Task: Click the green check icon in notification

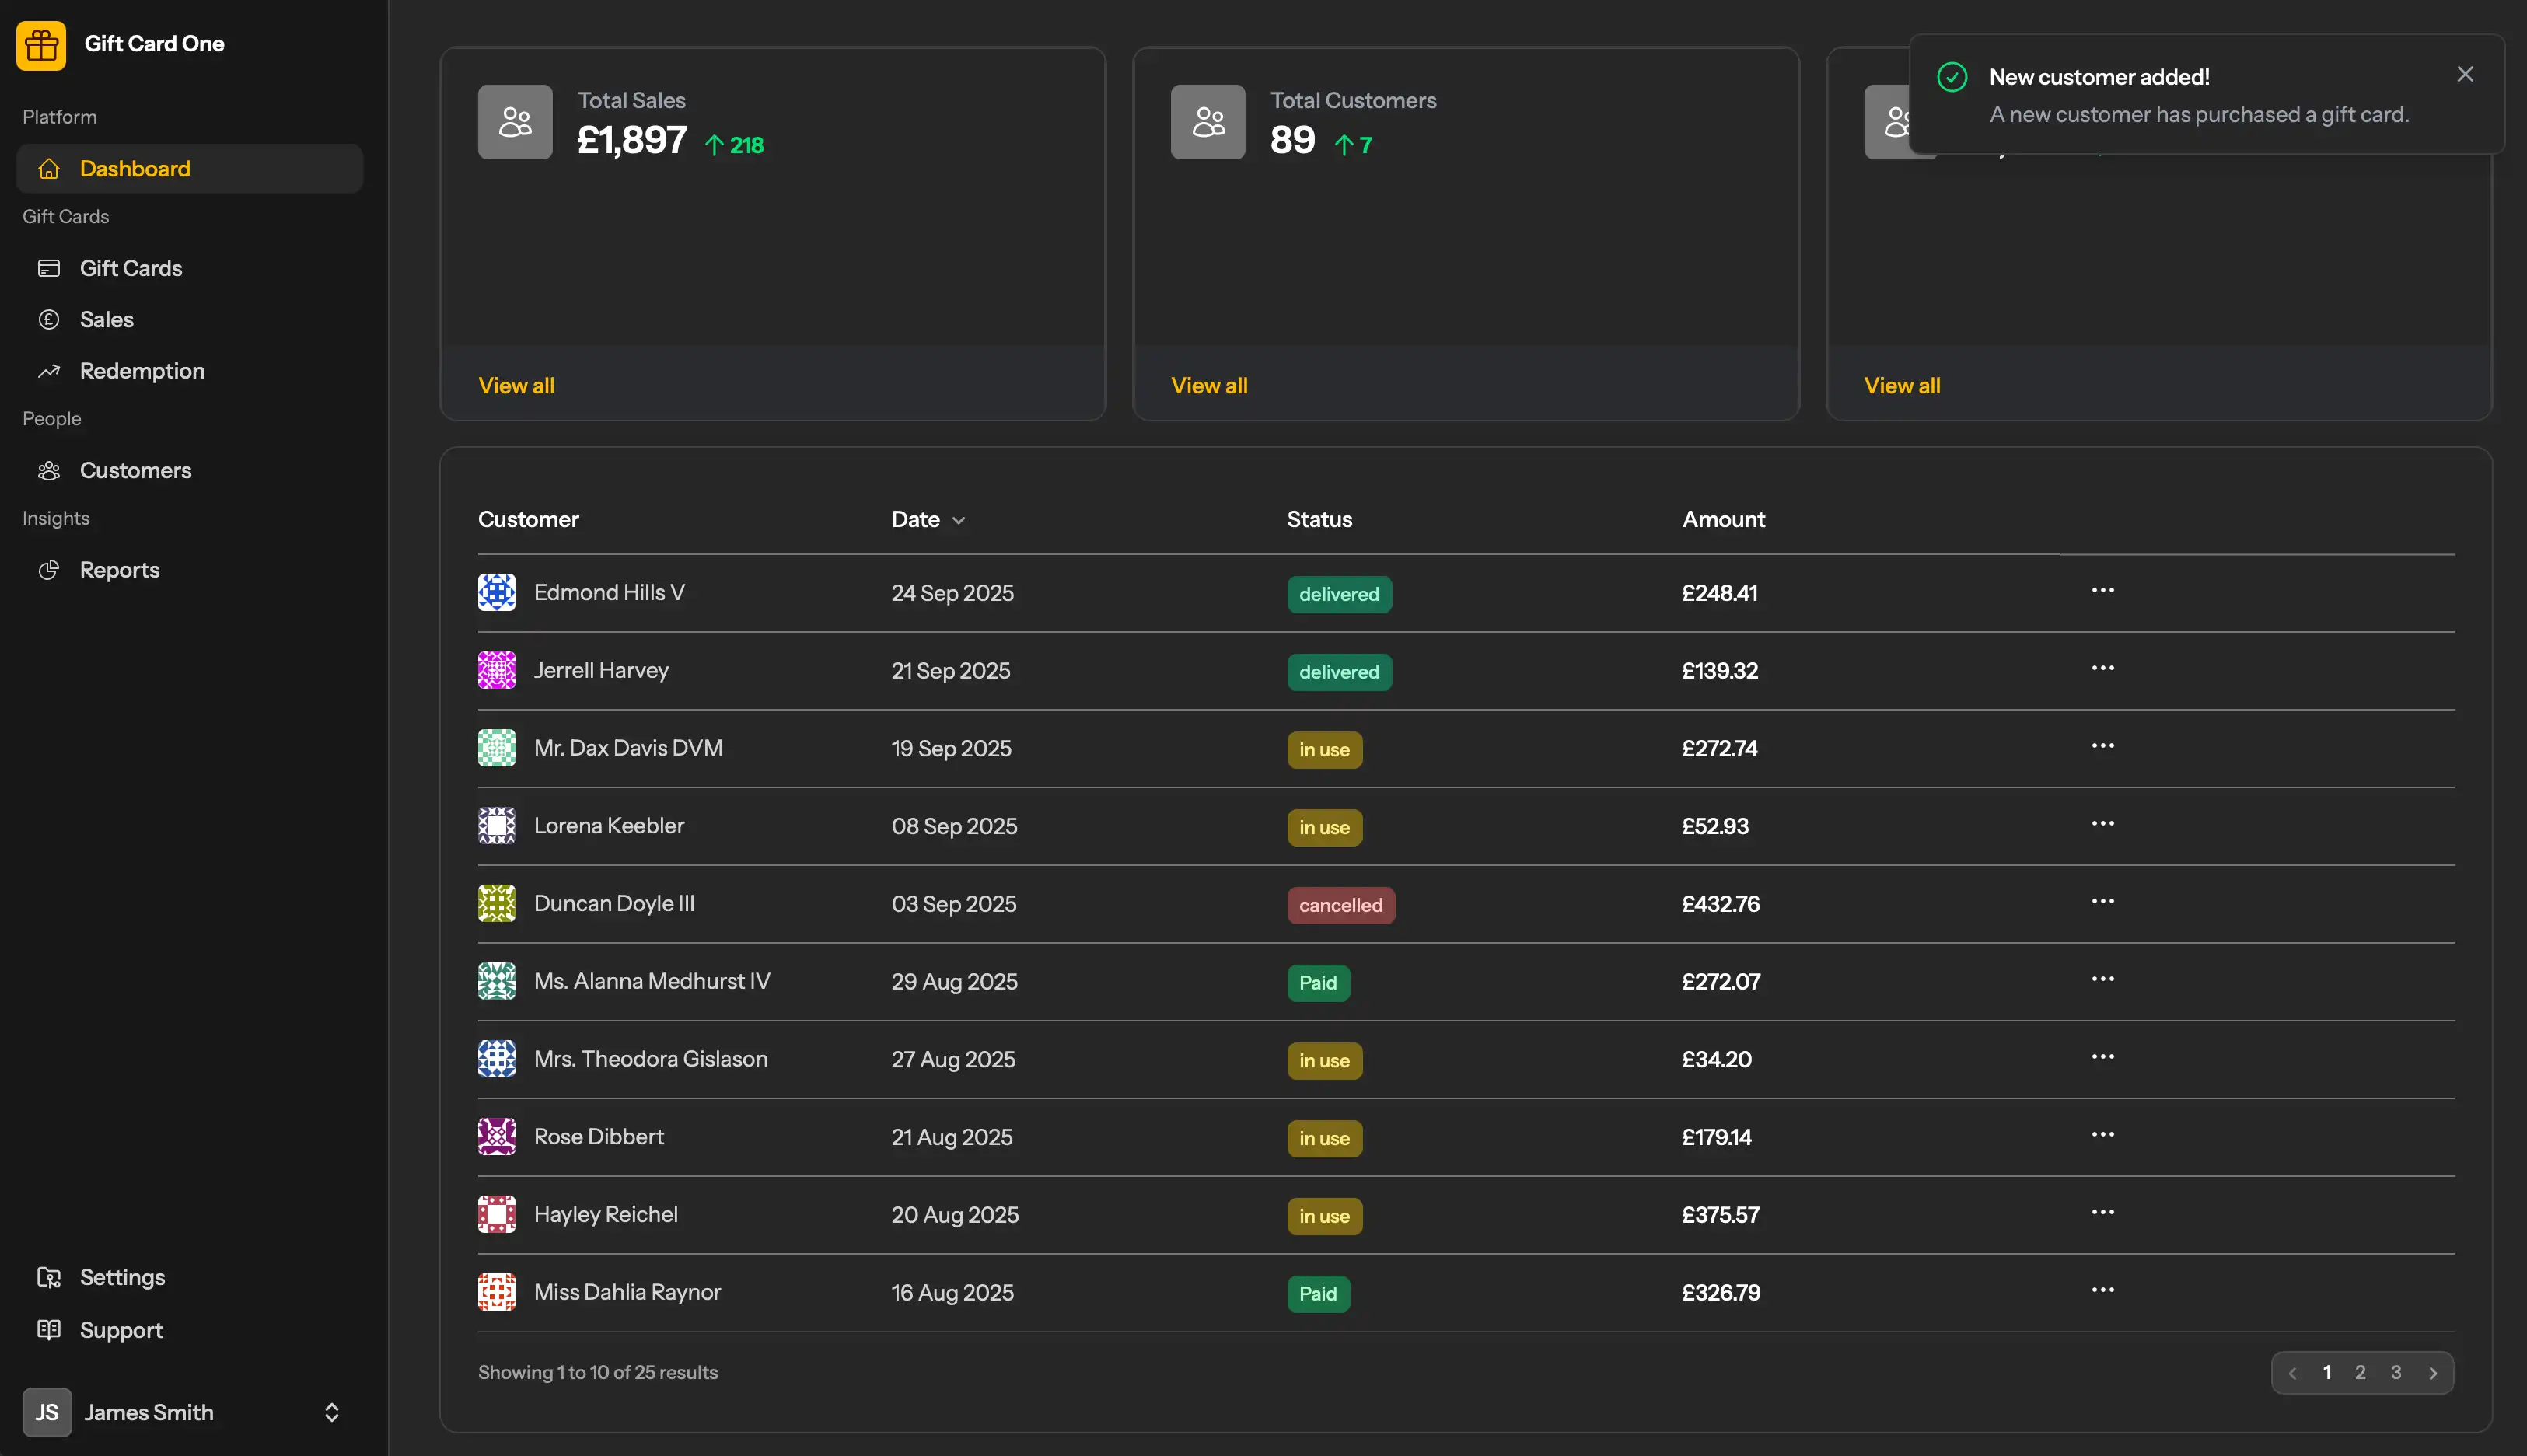Action: pyautogui.click(x=1952, y=77)
